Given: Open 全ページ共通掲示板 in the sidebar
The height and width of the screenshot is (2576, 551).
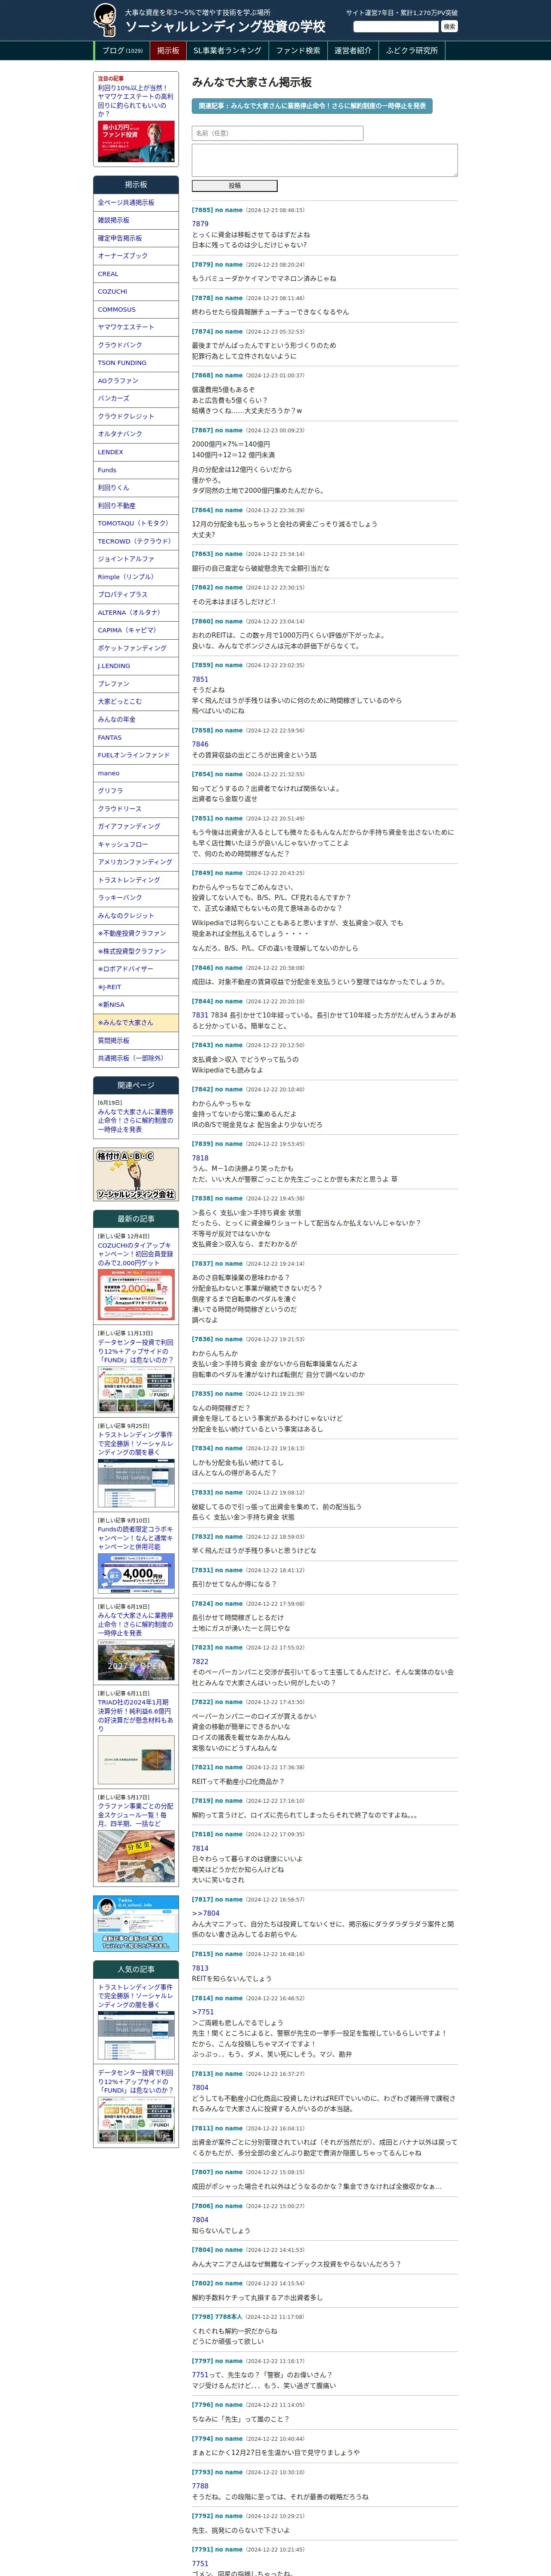Looking at the screenshot, I should pyautogui.click(x=136, y=203).
